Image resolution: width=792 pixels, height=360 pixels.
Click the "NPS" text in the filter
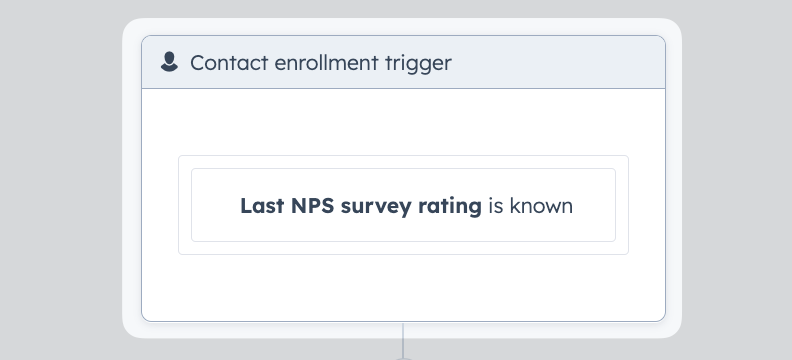coord(313,206)
